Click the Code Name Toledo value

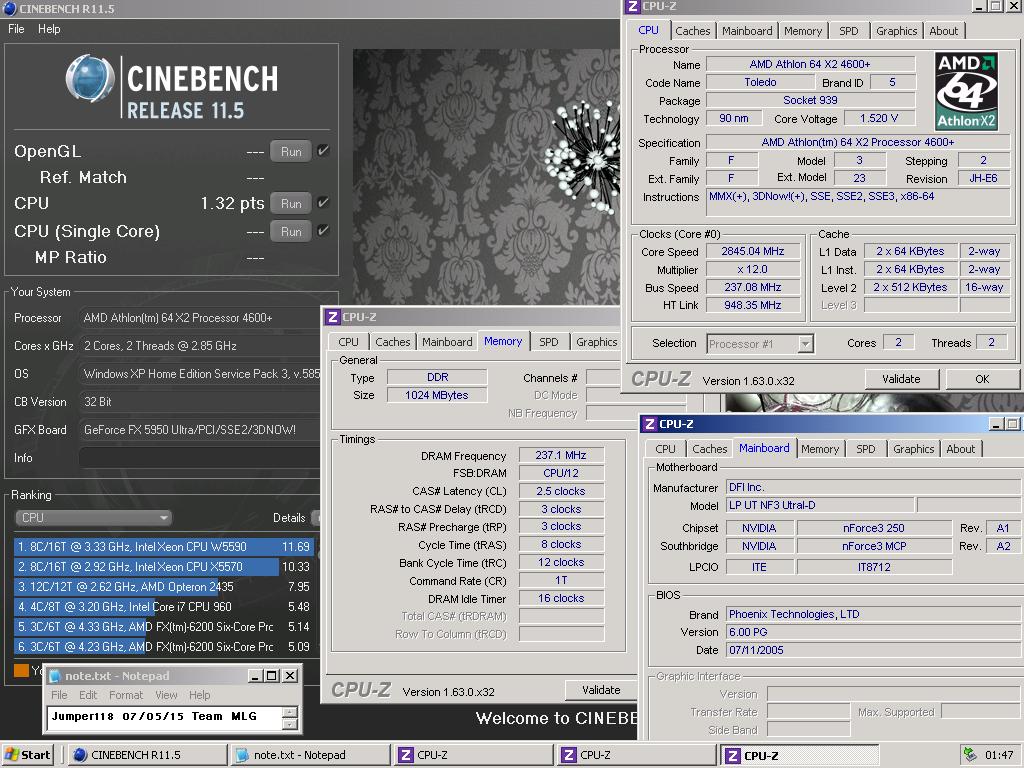click(760, 82)
